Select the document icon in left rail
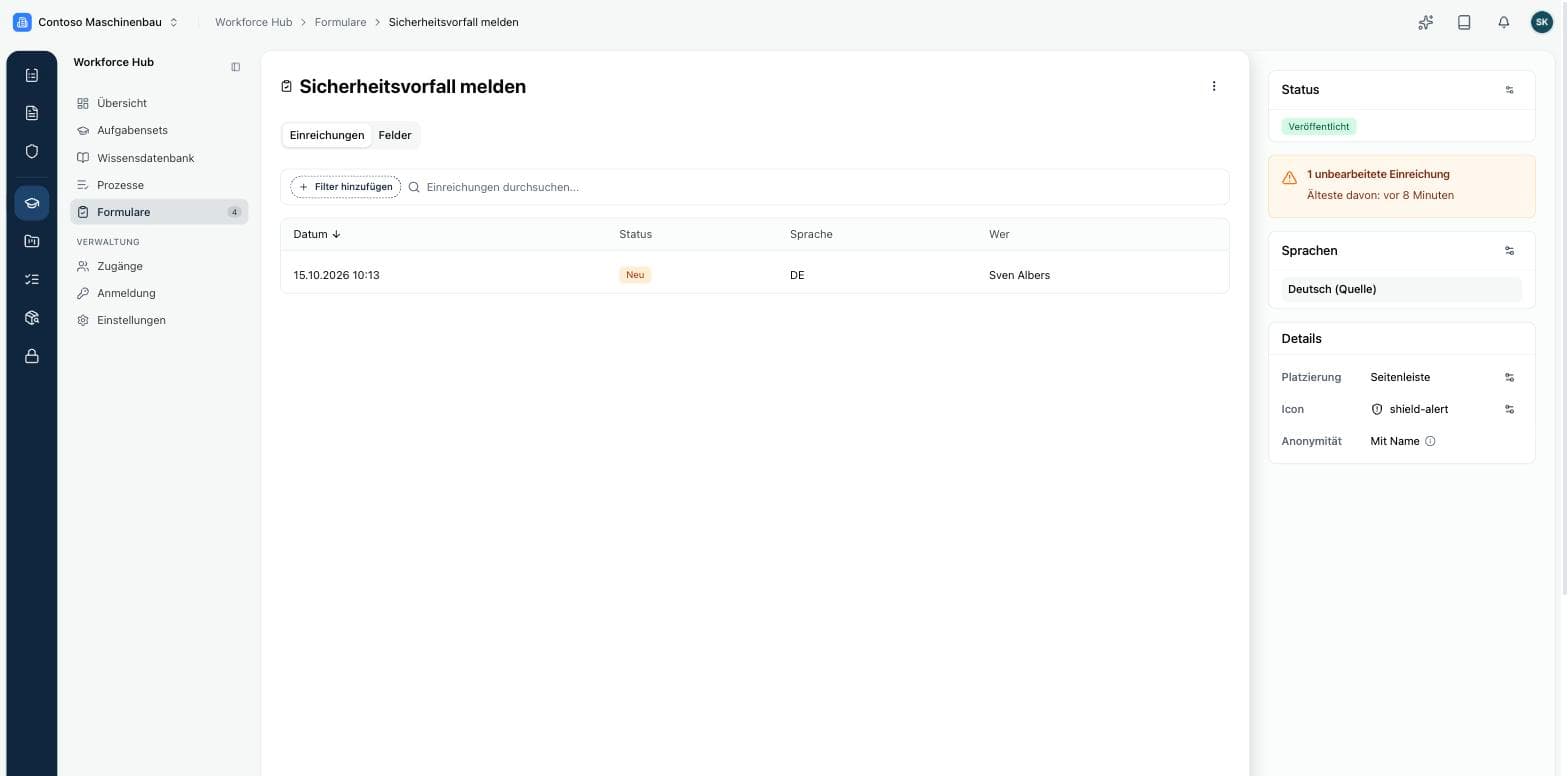 [x=32, y=113]
